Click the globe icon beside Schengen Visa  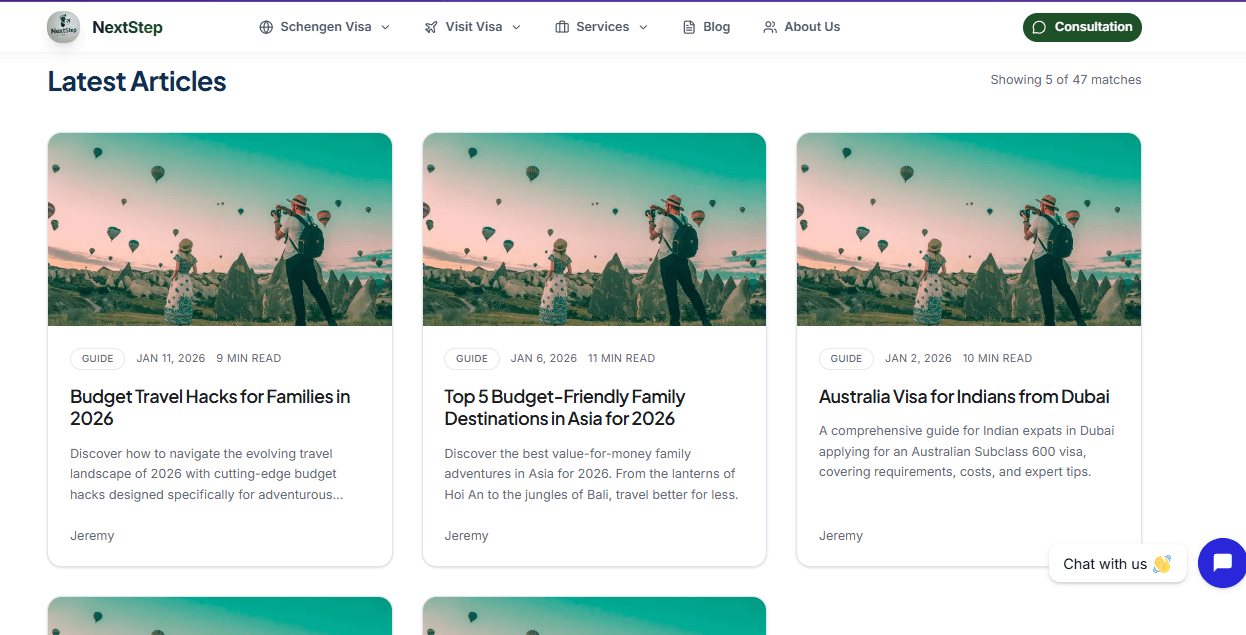266,27
